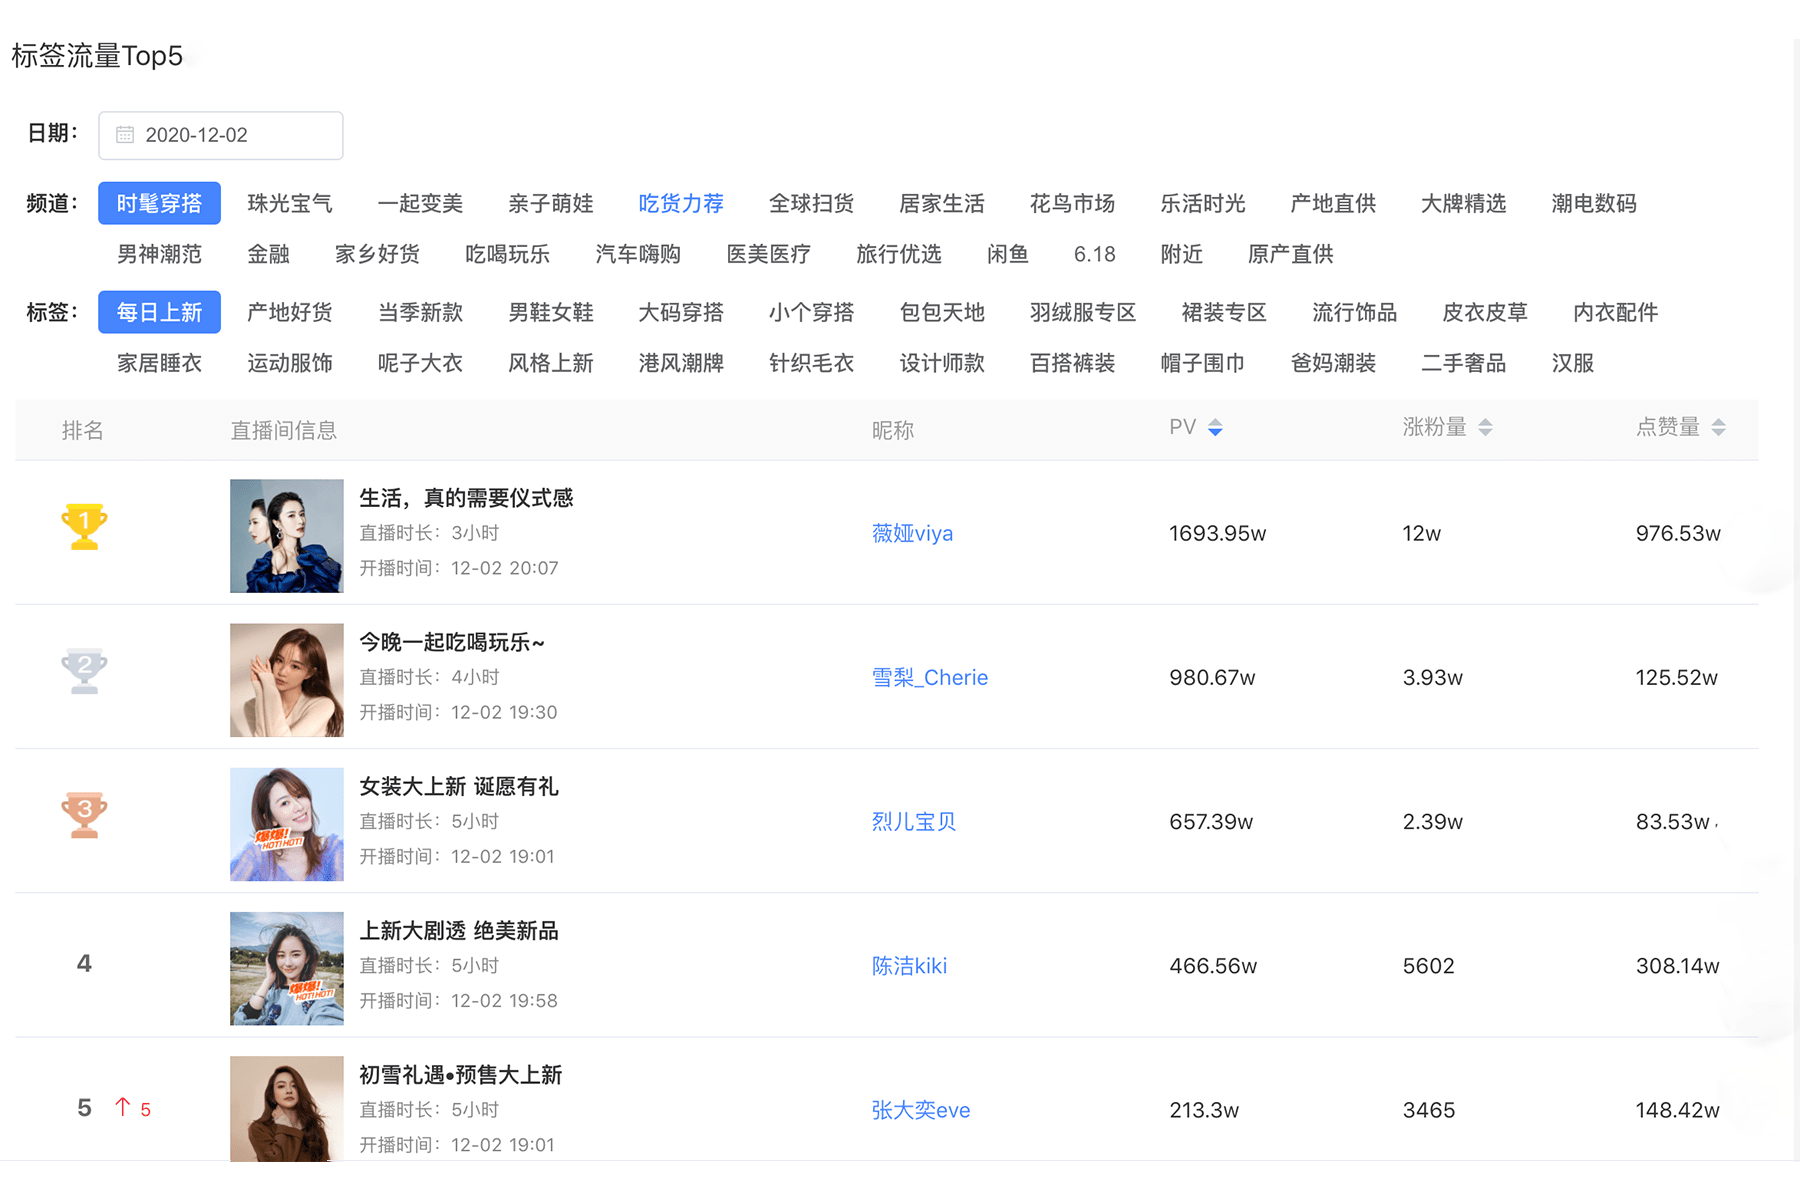1800x1200 pixels.
Task: Click the red up-arrow rank change indicator
Action: click(123, 1107)
